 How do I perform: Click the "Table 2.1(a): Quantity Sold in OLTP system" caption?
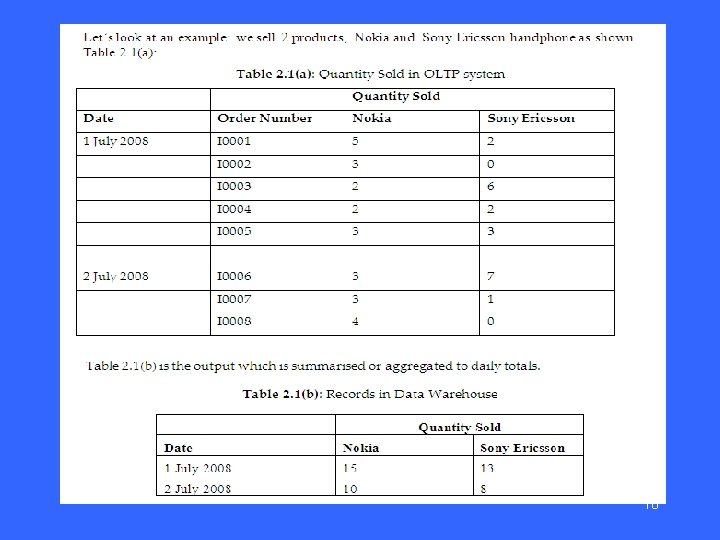coord(371,74)
